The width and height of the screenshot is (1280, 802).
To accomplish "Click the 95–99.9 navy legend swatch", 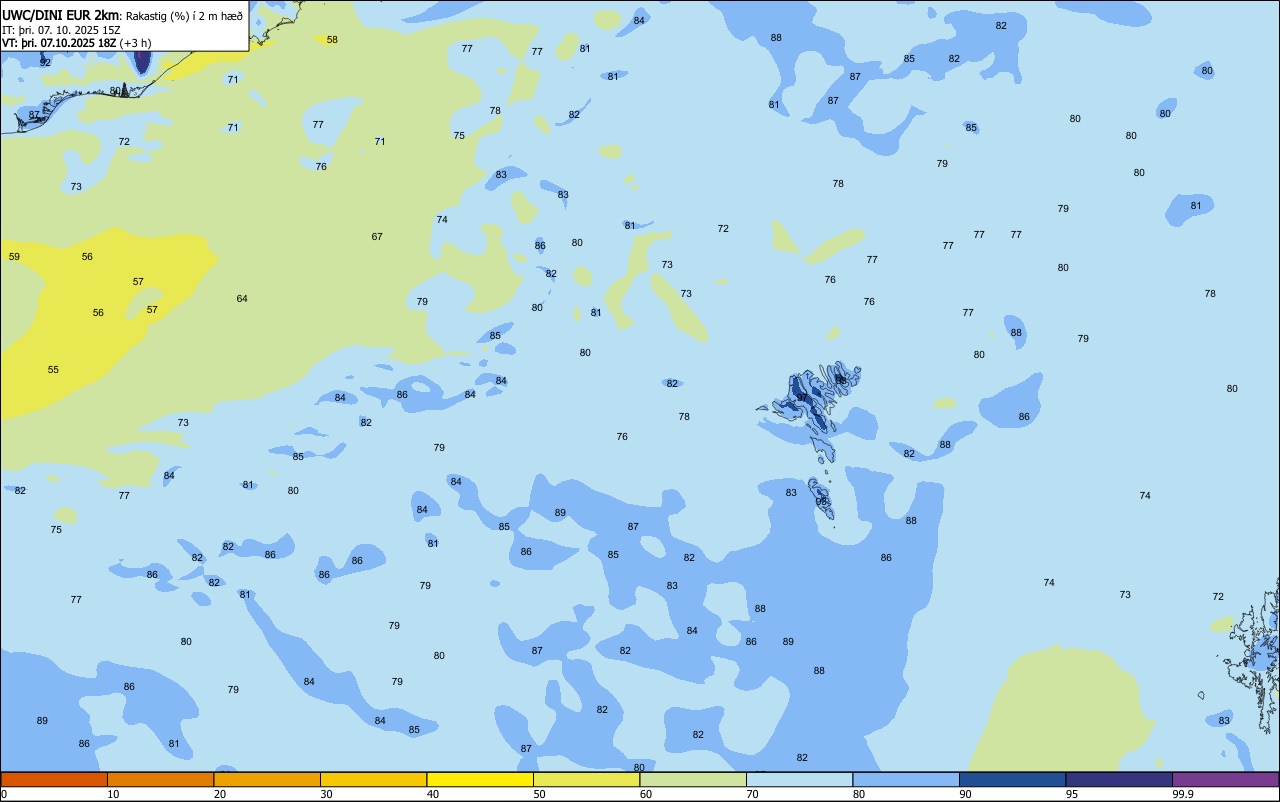I will pyautogui.click(x=1119, y=779).
